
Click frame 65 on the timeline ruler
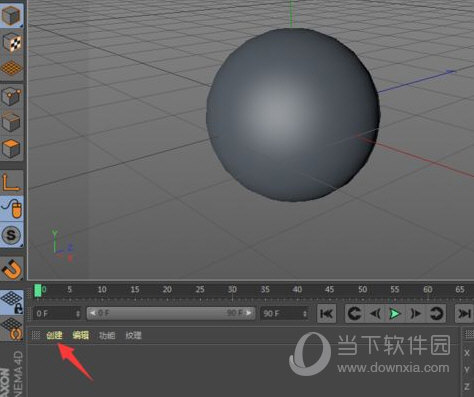(x=460, y=289)
